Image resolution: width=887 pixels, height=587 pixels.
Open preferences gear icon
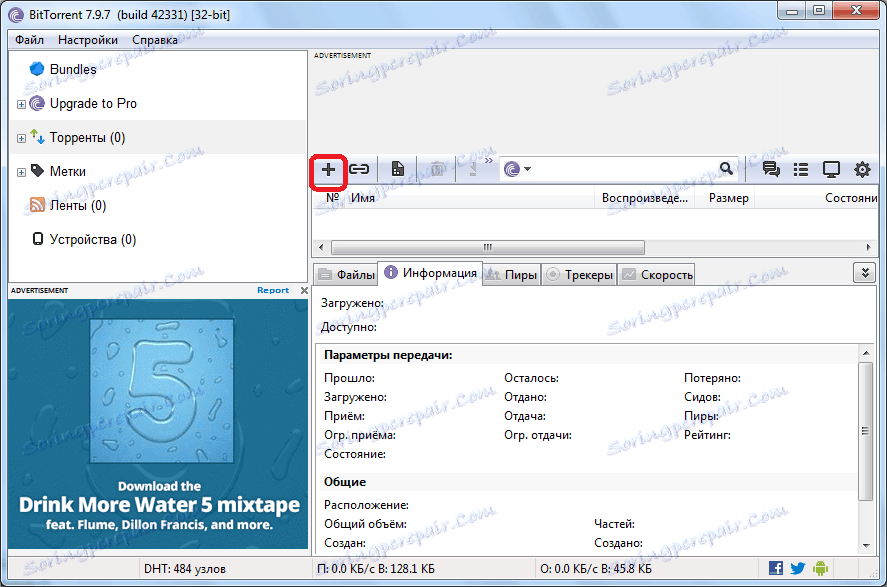click(862, 170)
